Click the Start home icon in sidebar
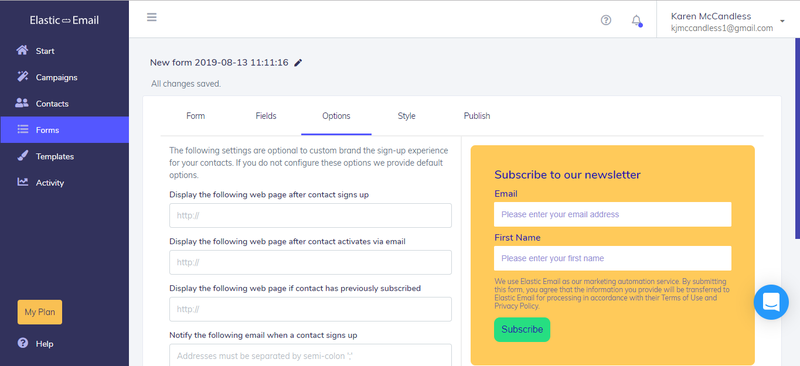The image size is (800, 366). [x=22, y=51]
